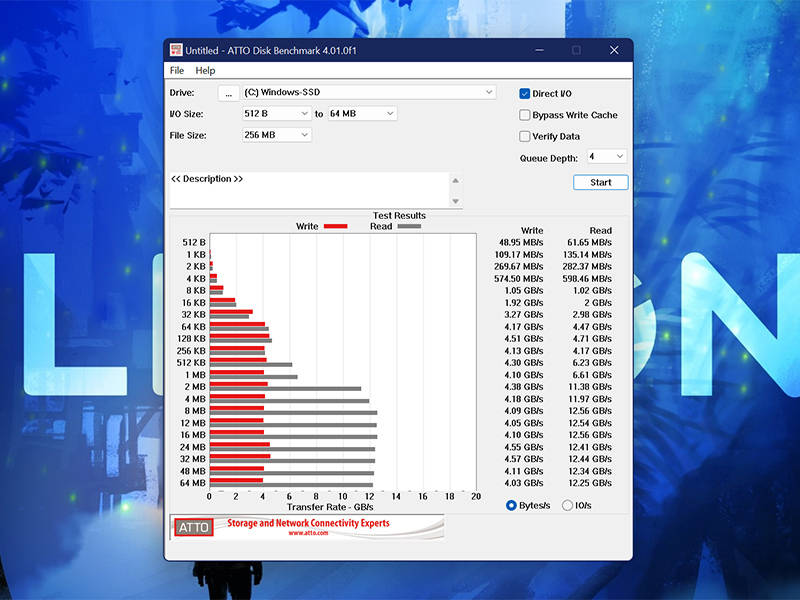Viewport: 800px width, 600px height.
Task: Click the Queue Depth label
Action: point(548,158)
